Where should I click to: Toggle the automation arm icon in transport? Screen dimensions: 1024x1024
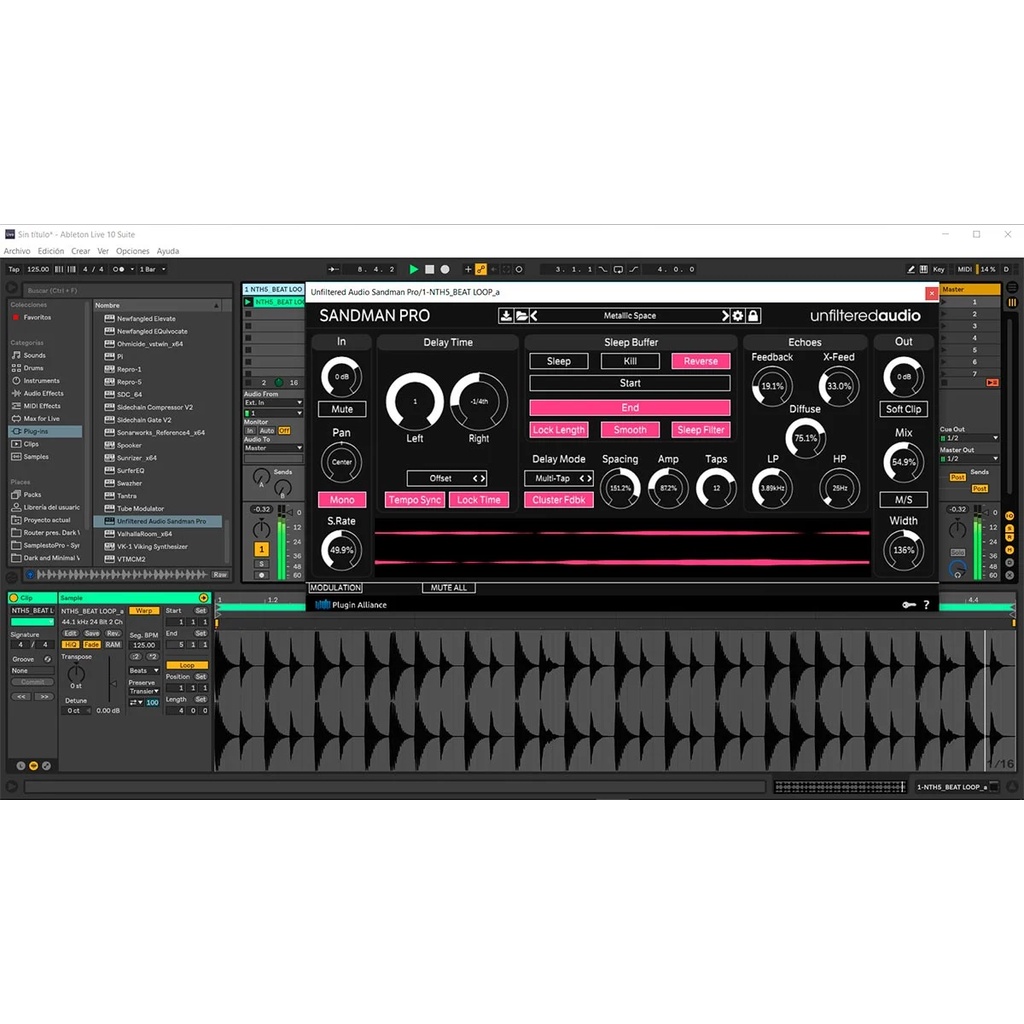tap(481, 269)
